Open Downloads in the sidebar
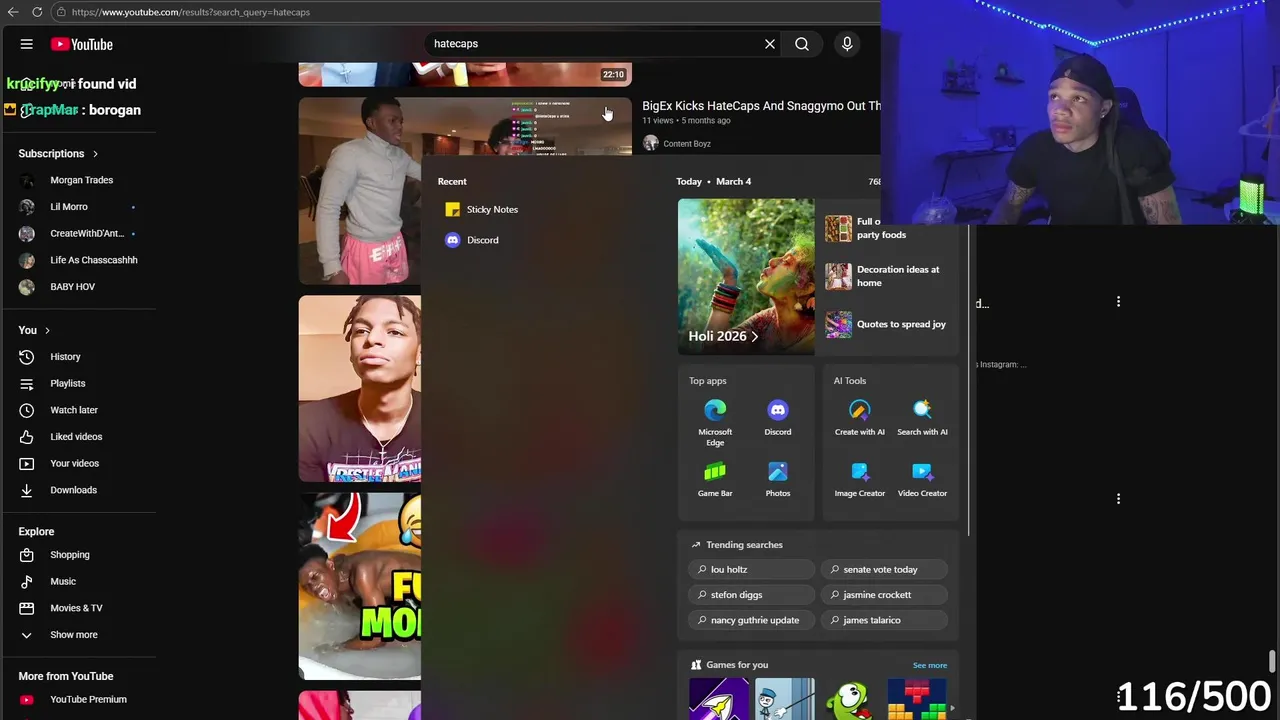1280x720 pixels. (x=74, y=490)
